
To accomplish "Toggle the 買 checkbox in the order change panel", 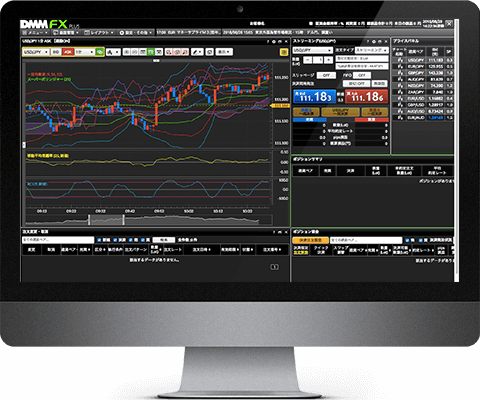I will pos(143,240).
